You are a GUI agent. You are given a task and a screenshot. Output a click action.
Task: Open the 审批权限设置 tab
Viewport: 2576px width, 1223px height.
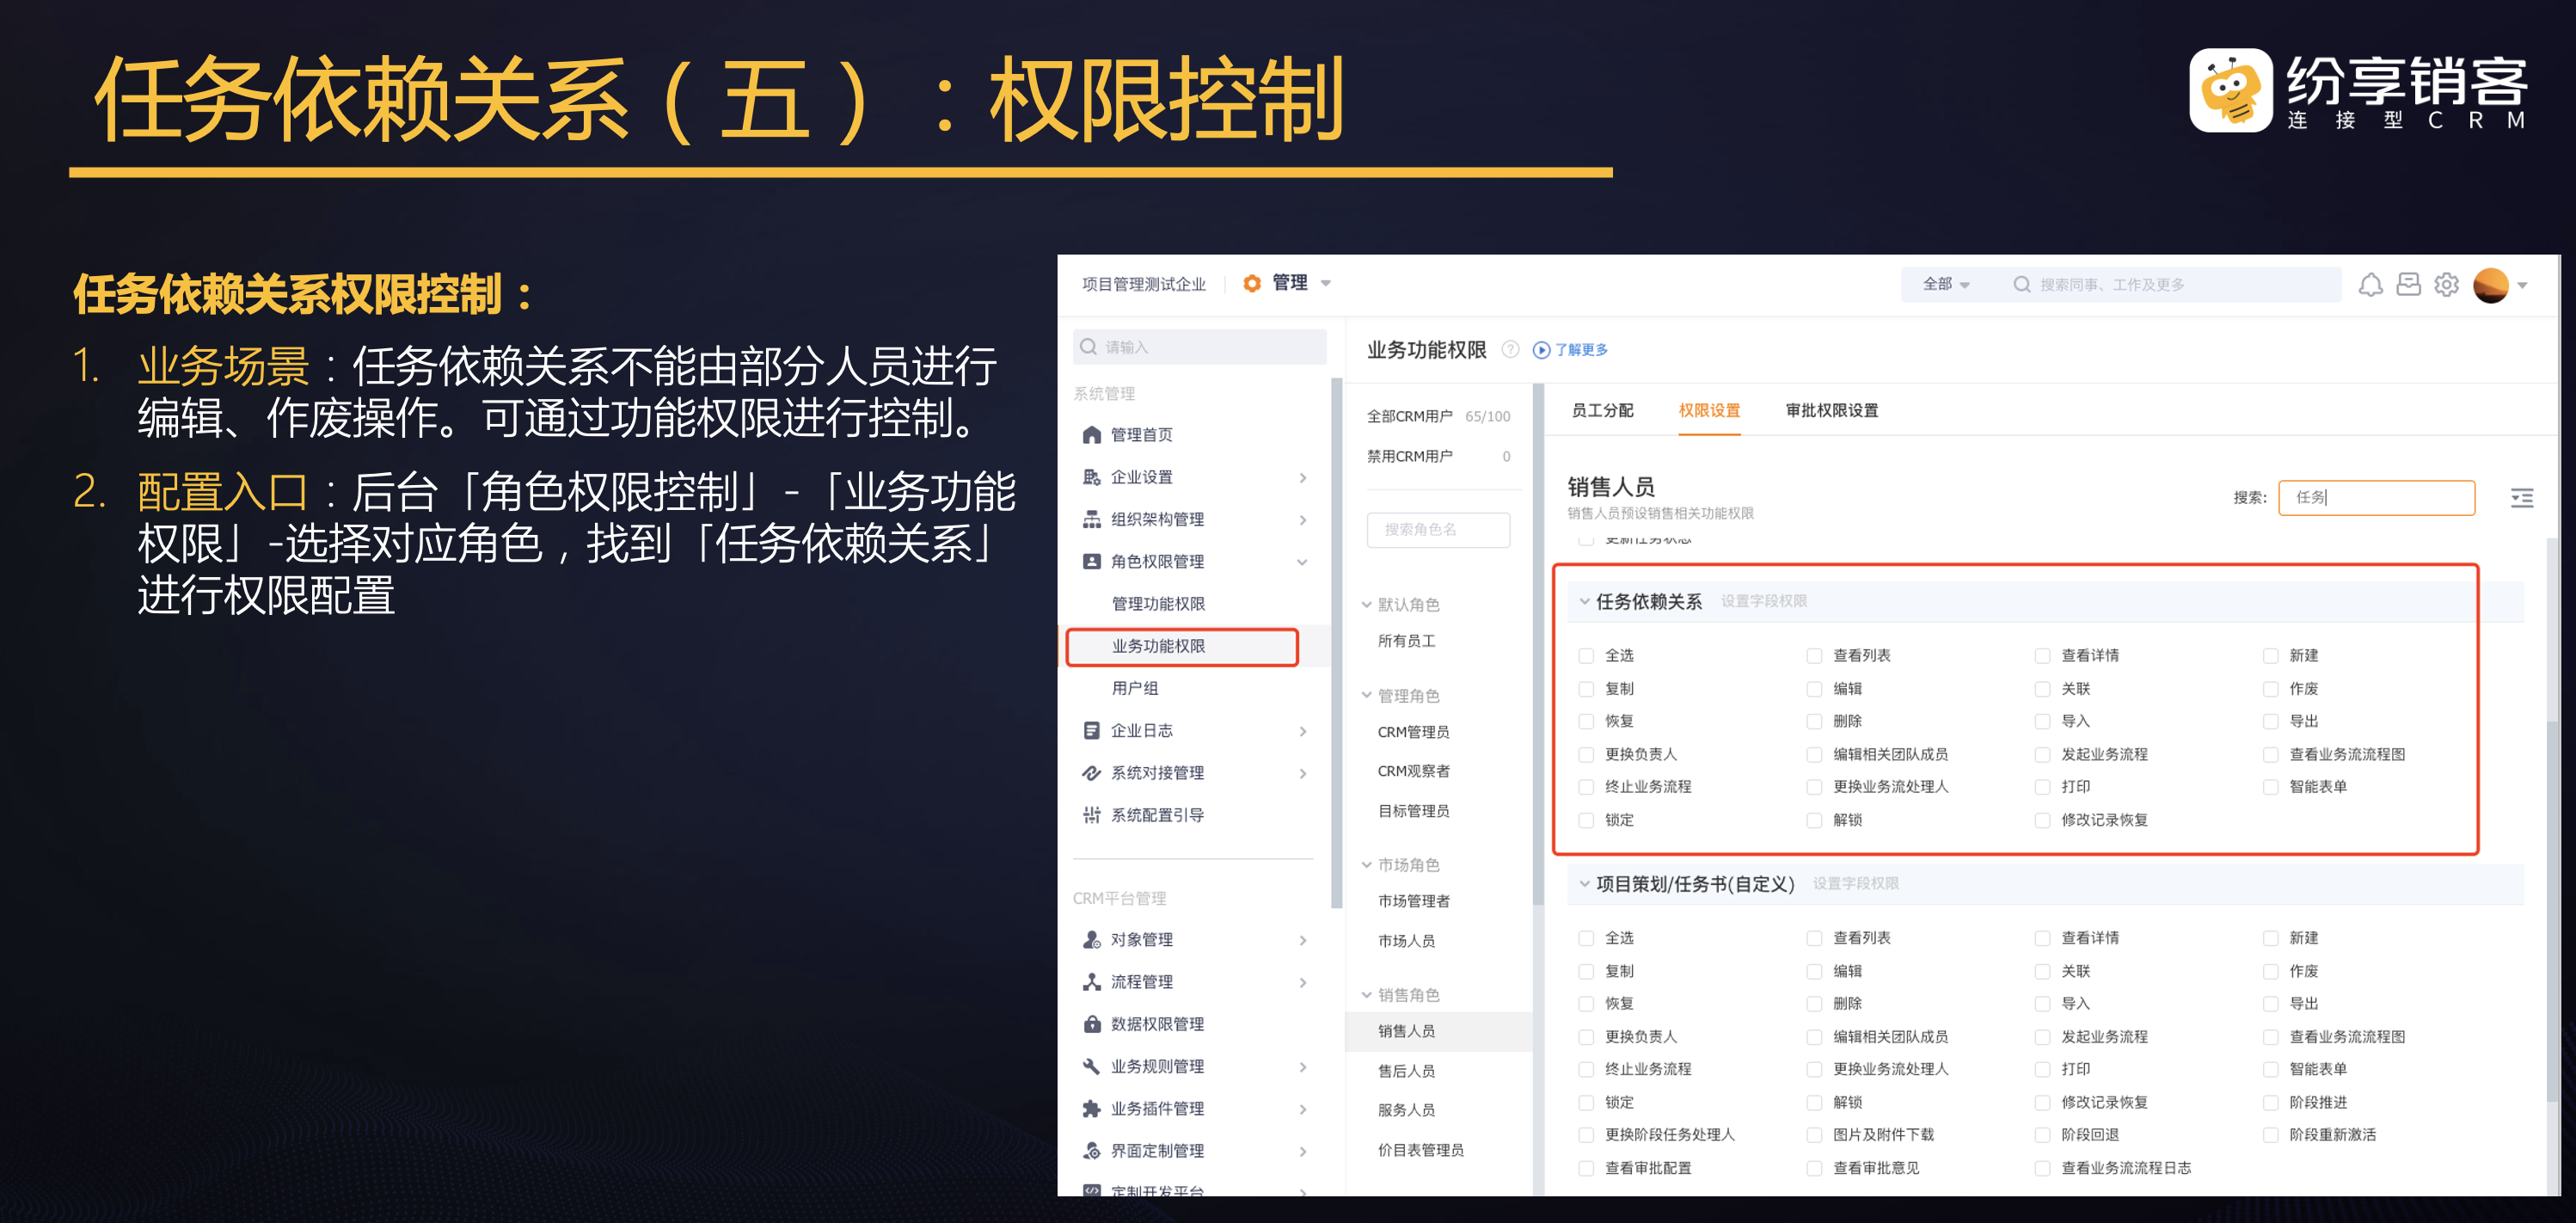[1831, 411]
